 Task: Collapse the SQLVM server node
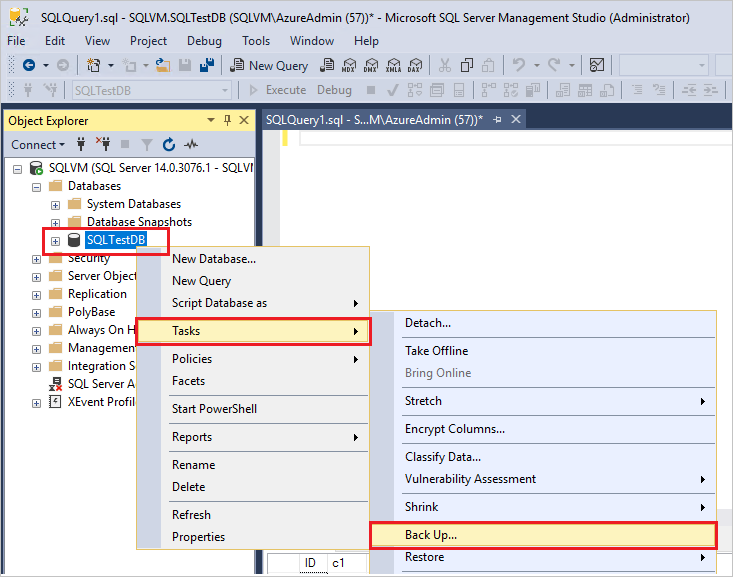(x=17, y=169)
